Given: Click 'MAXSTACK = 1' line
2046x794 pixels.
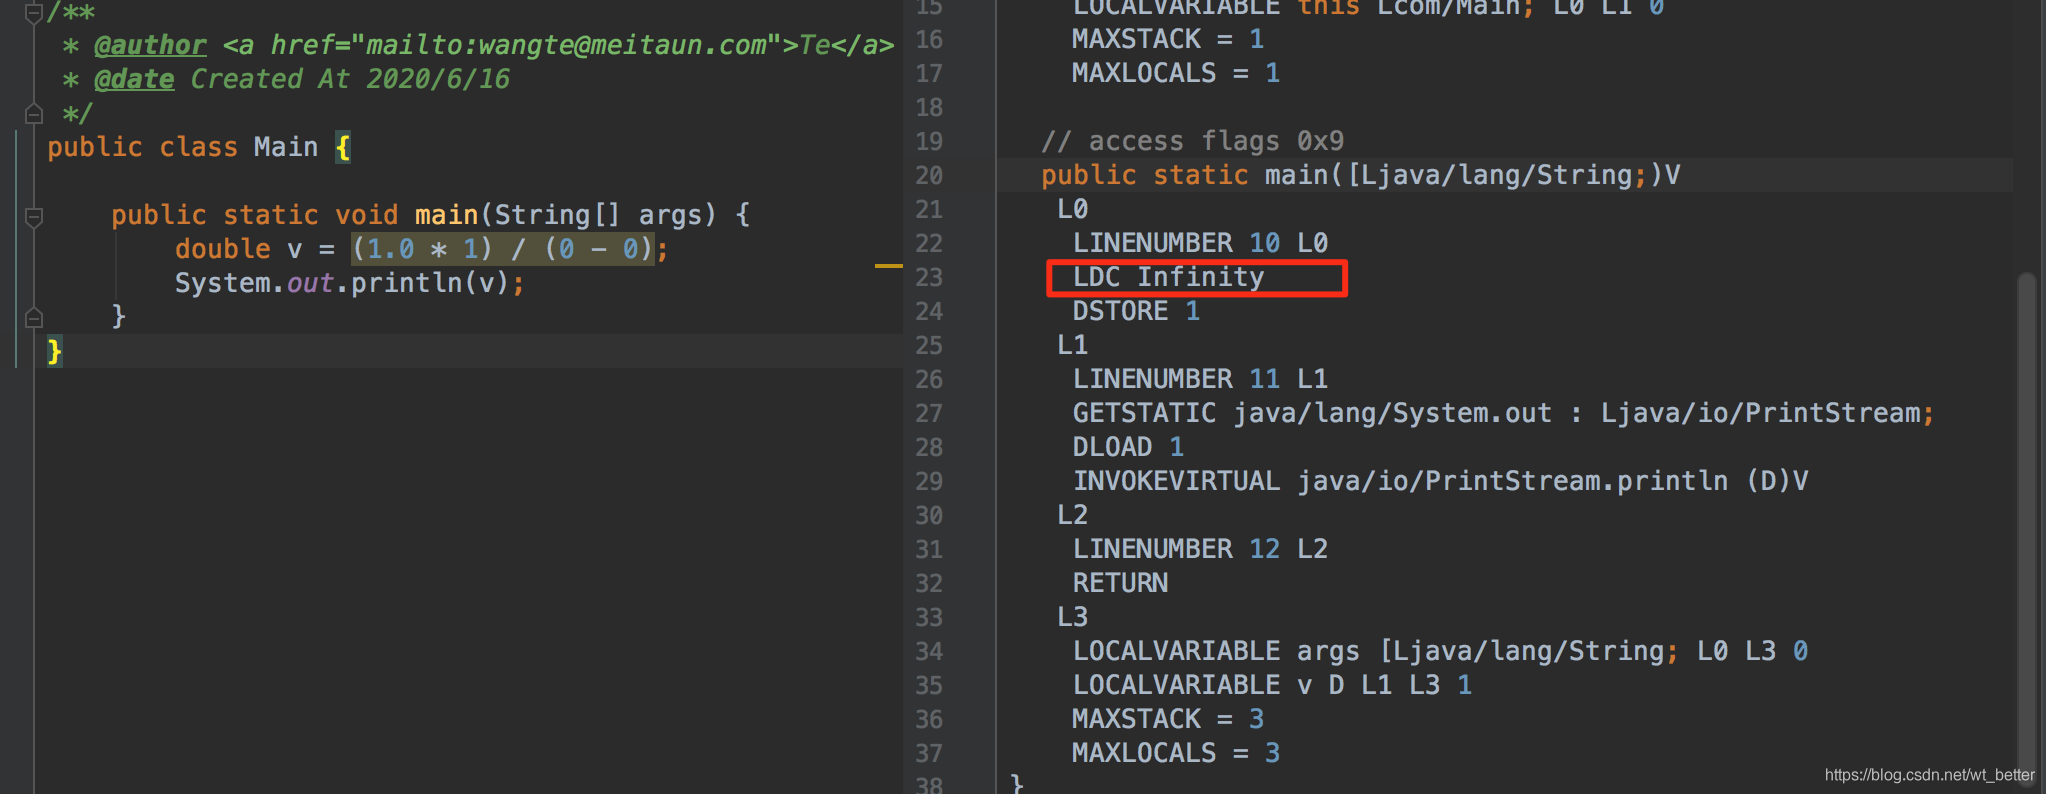Looking at the screenshot, I should point(1168,39).
